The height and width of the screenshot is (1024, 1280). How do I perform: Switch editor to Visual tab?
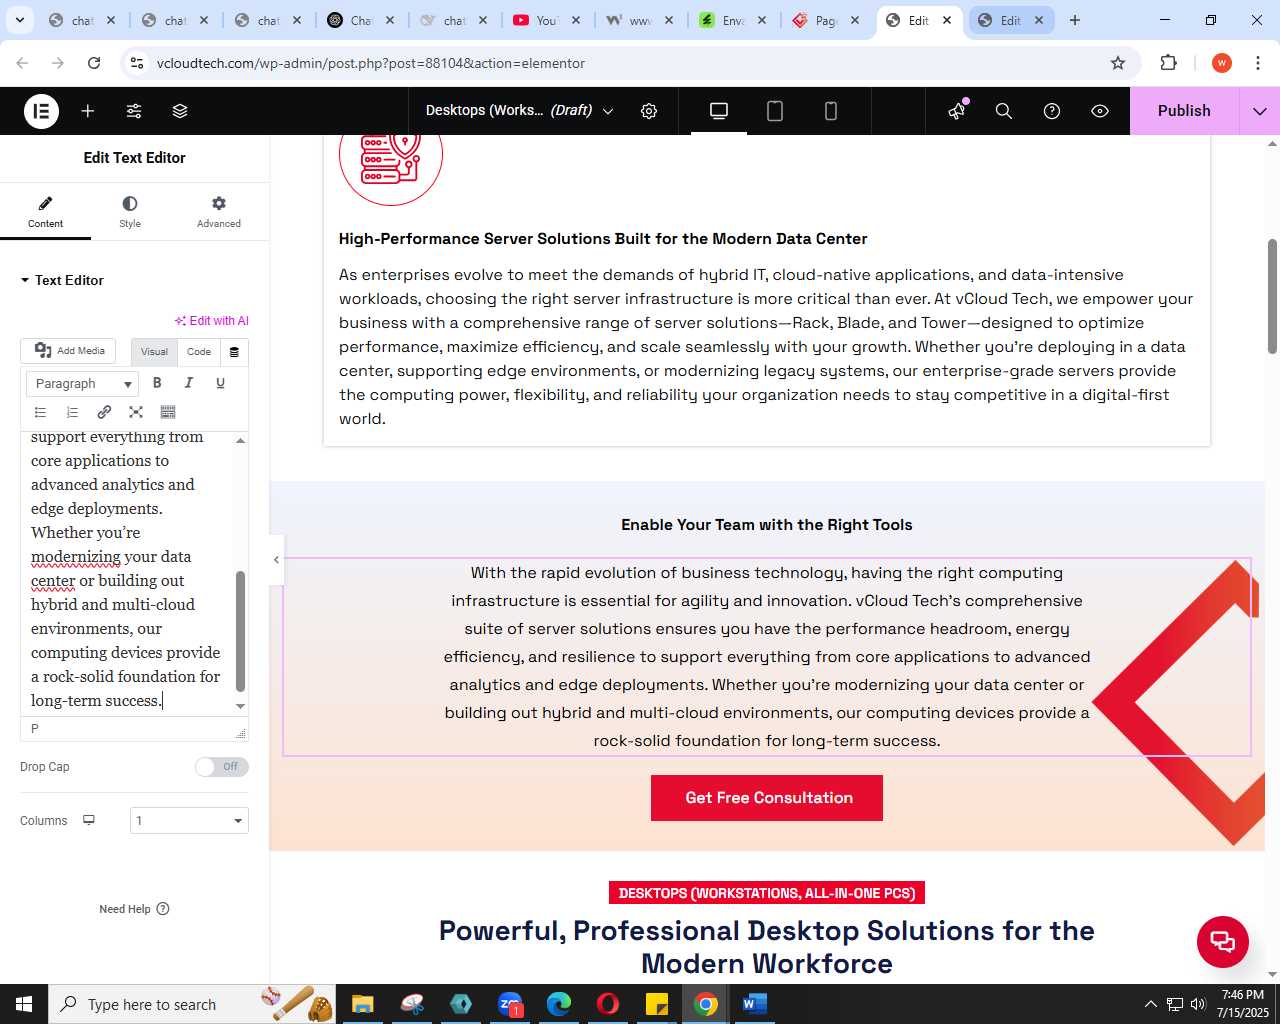(x=154, y=352)
